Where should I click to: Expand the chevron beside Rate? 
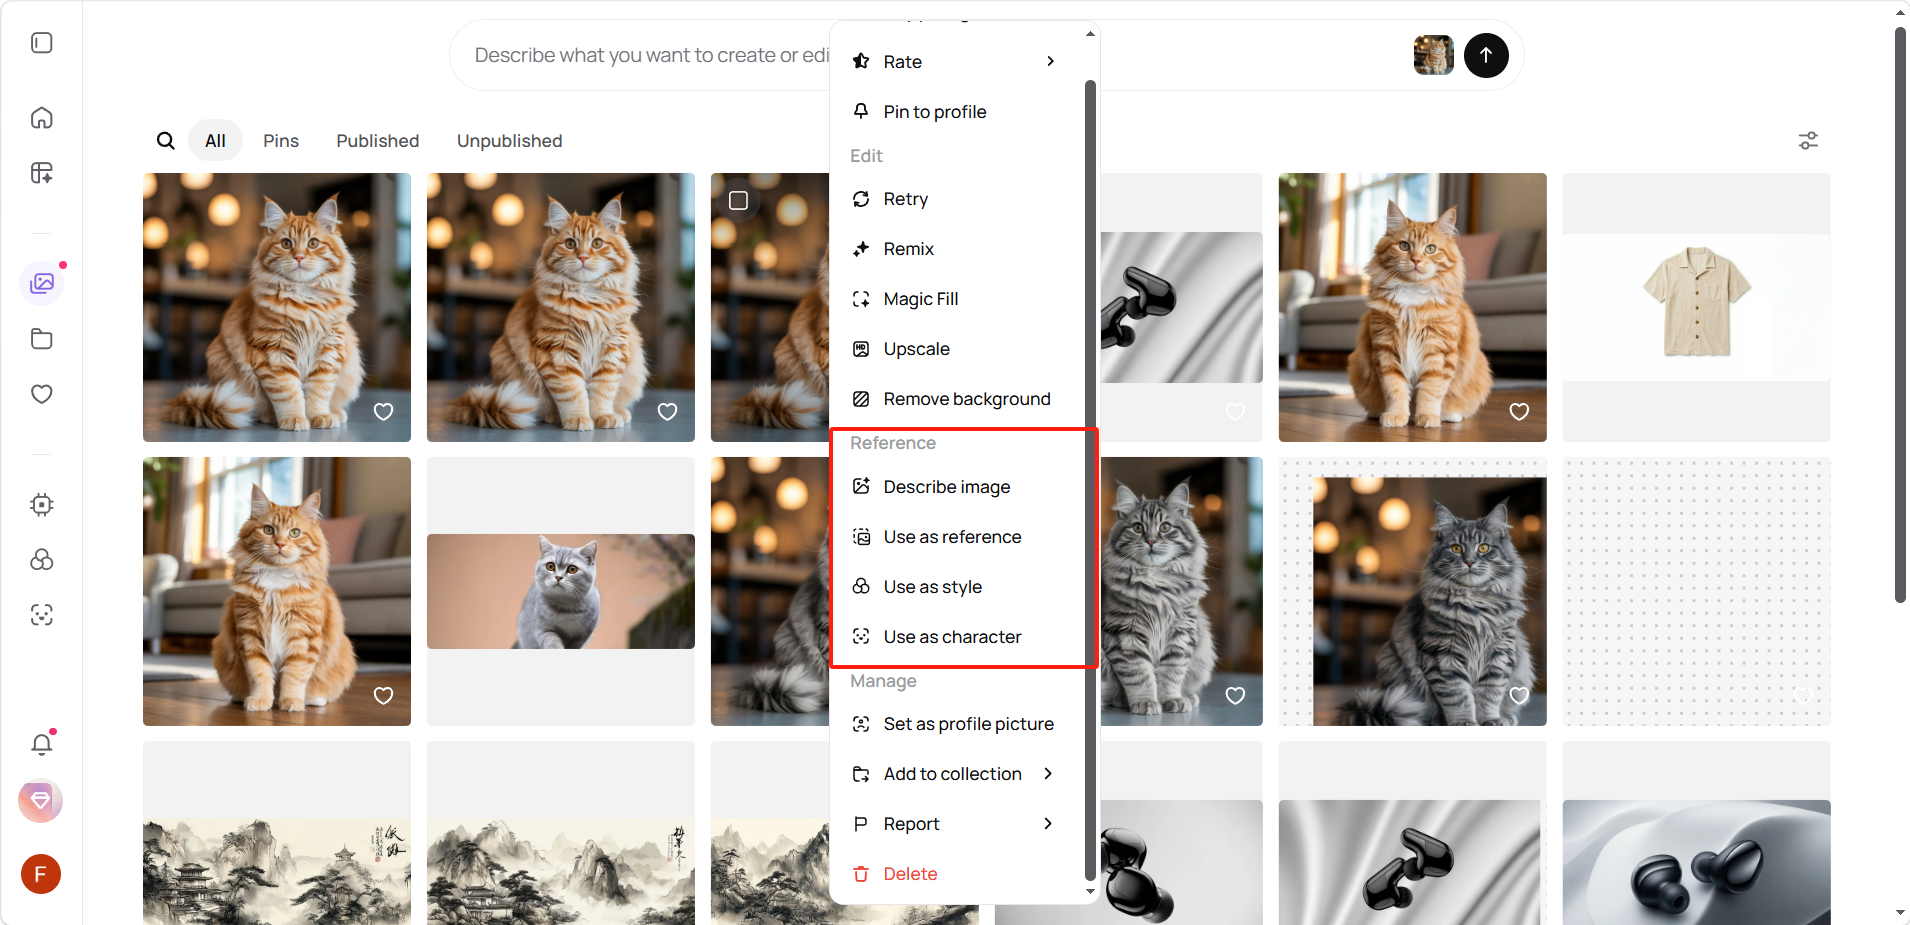coord(1050,62)
